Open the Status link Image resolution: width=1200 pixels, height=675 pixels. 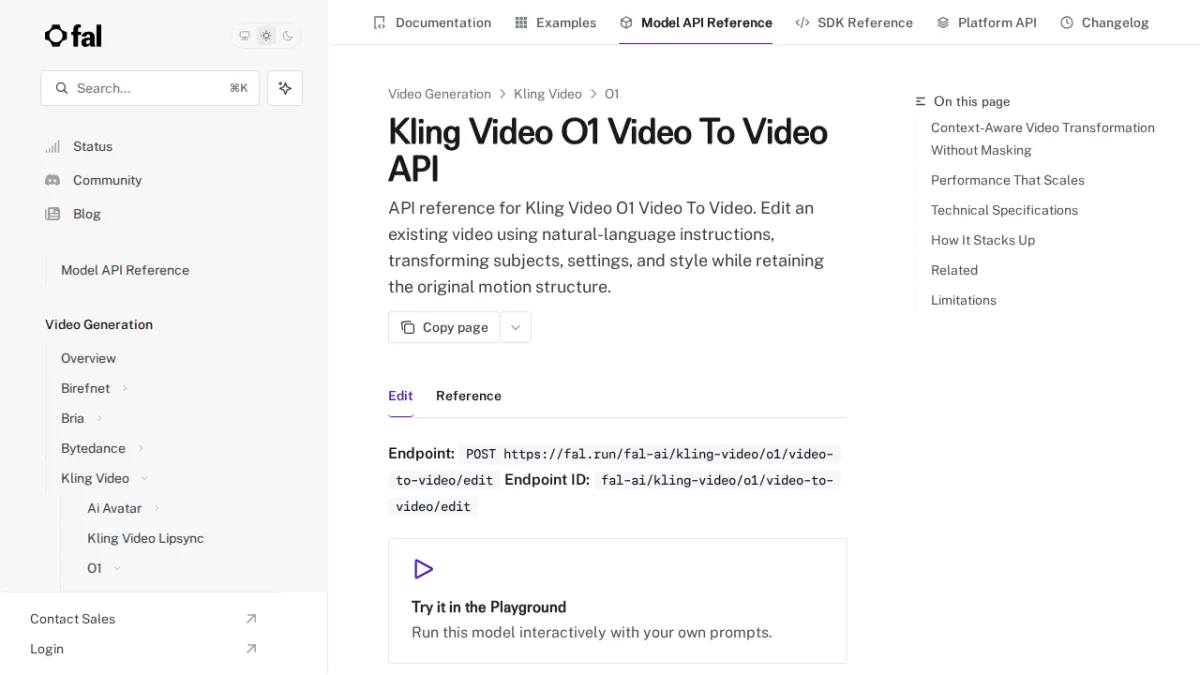(93, 147)
